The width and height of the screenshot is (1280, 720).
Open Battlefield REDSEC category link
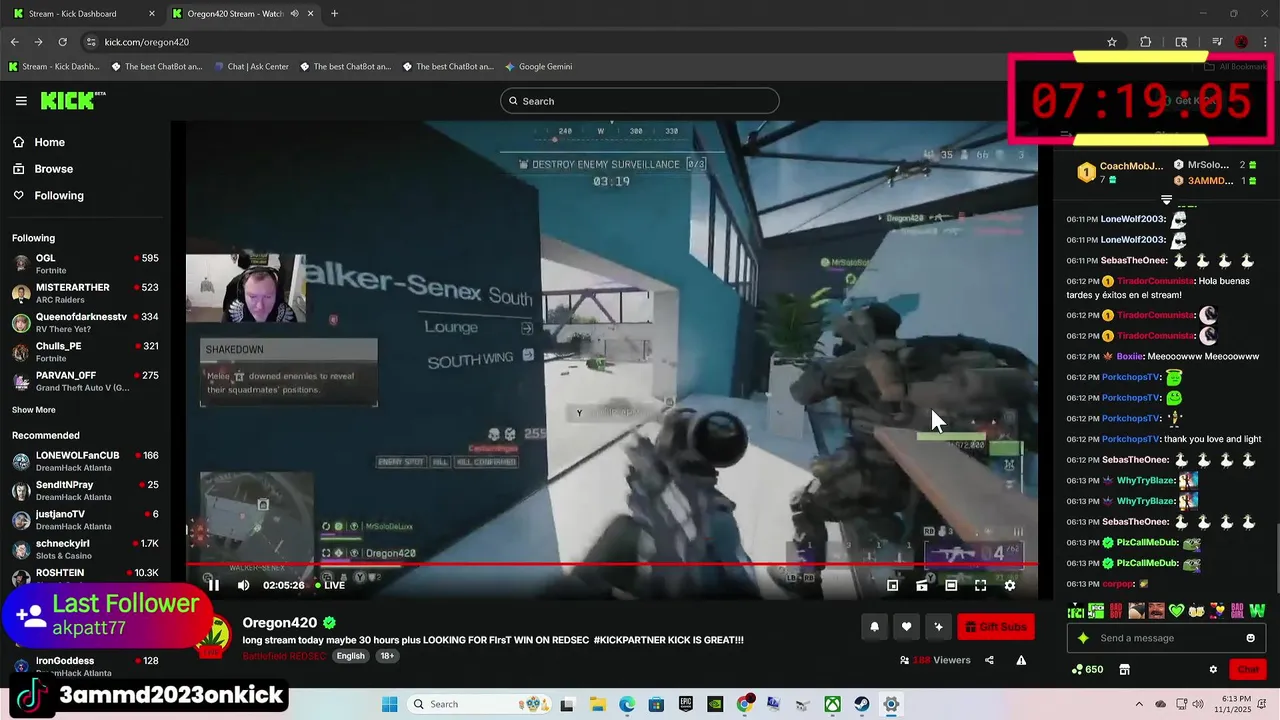285,656
